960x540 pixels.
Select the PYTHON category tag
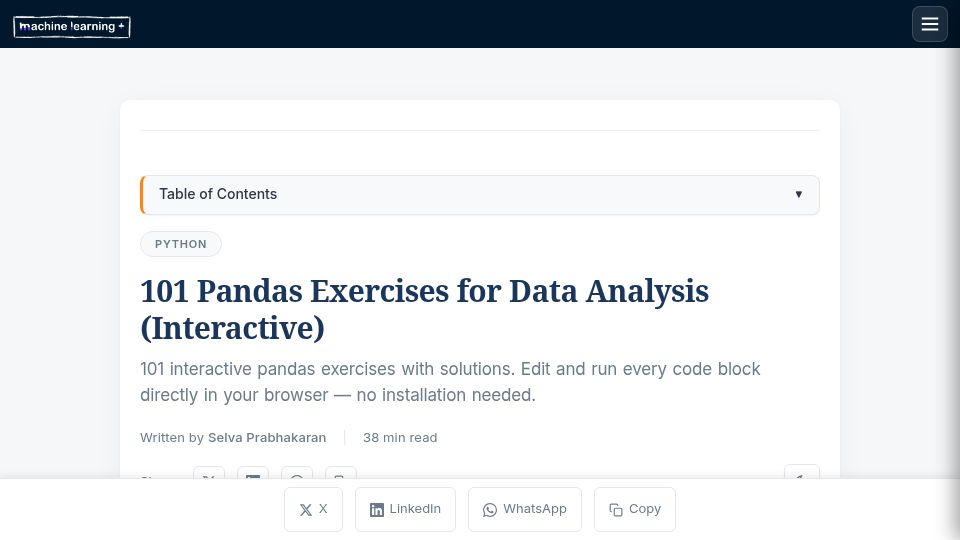[x=181, y=244]
